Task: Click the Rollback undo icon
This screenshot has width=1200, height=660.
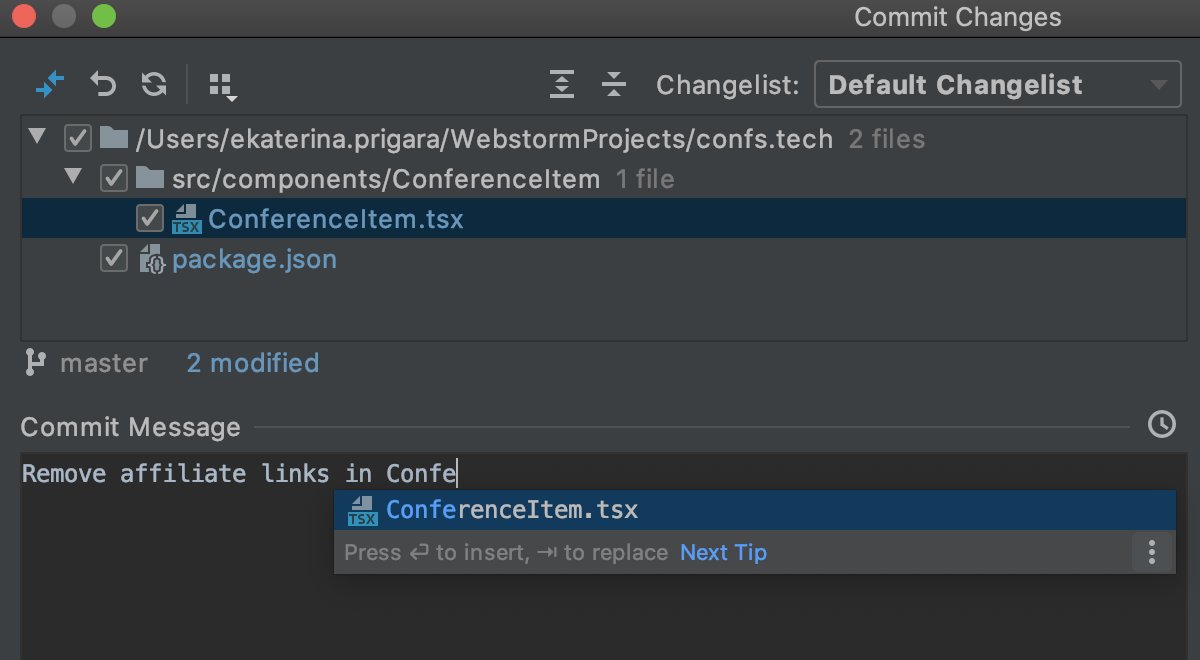Action: click(x=103, y=85)
